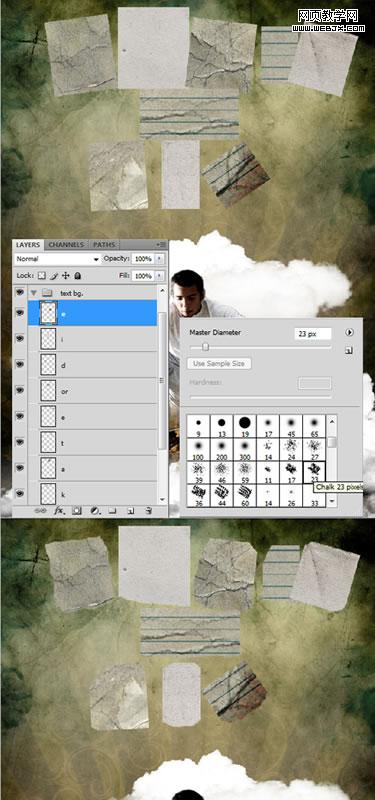Screen dimensions: 375x800
Task: Collapse the text bg. group triangle
Action: [x=34, y=293]
